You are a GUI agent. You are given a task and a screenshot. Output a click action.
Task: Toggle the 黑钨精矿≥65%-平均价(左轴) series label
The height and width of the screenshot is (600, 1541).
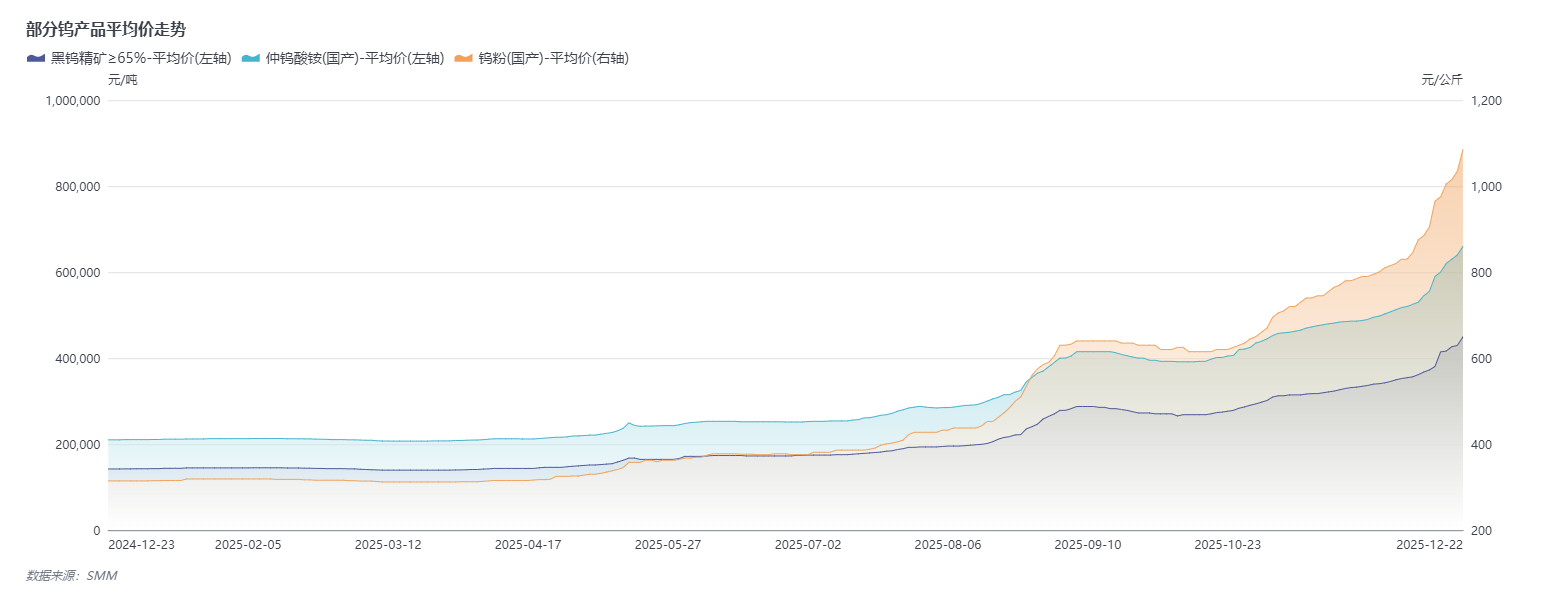(x=141, y=58)
